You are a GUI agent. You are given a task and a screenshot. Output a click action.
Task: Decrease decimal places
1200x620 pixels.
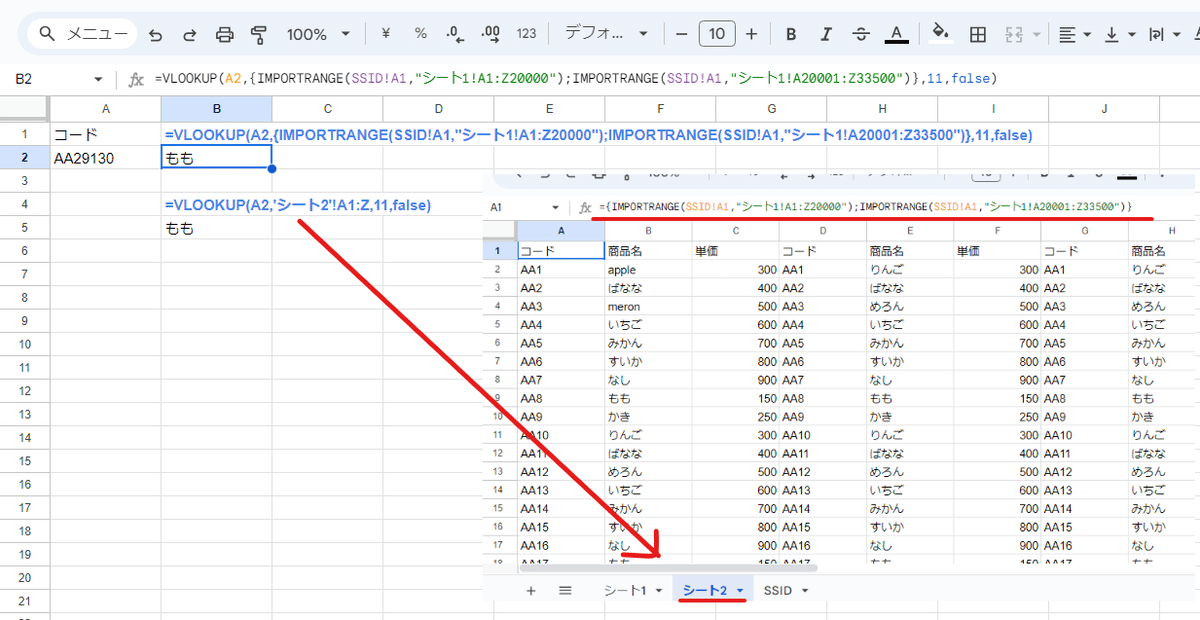tap(456, 34)
